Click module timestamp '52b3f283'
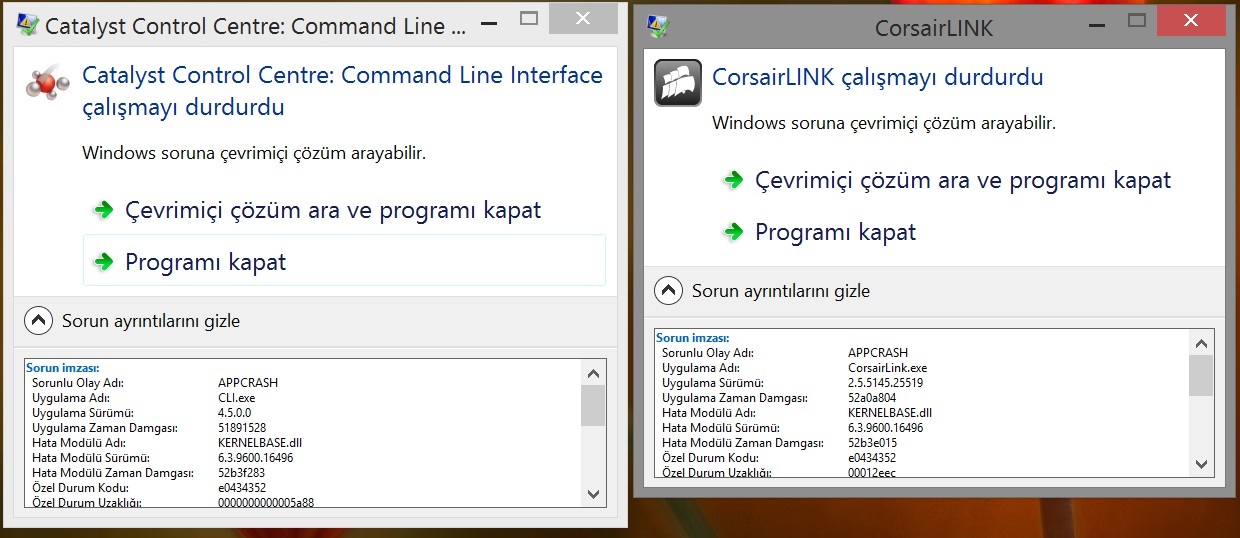Viewport: 1240px width, 538px height. coord(242,472)
